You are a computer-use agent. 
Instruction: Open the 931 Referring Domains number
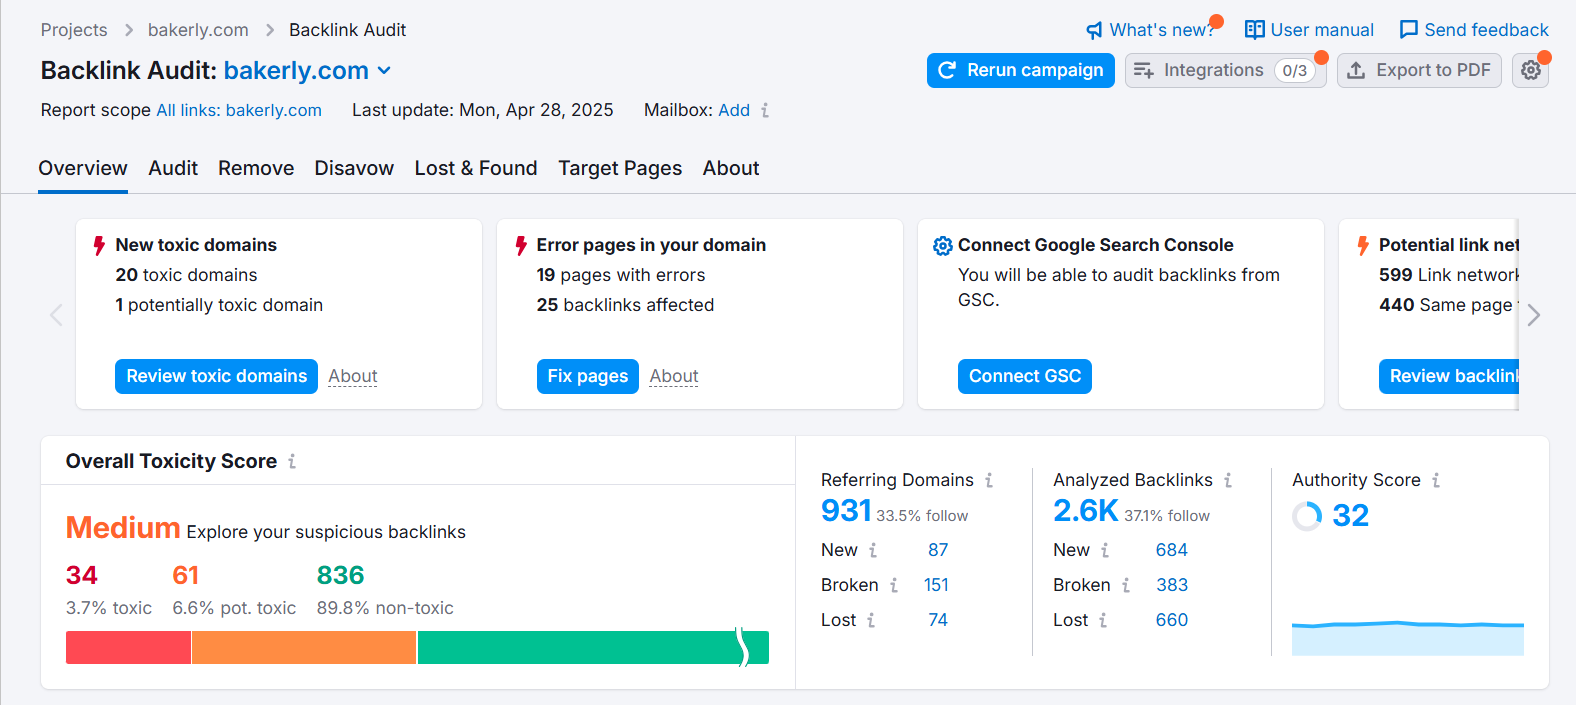846,511
